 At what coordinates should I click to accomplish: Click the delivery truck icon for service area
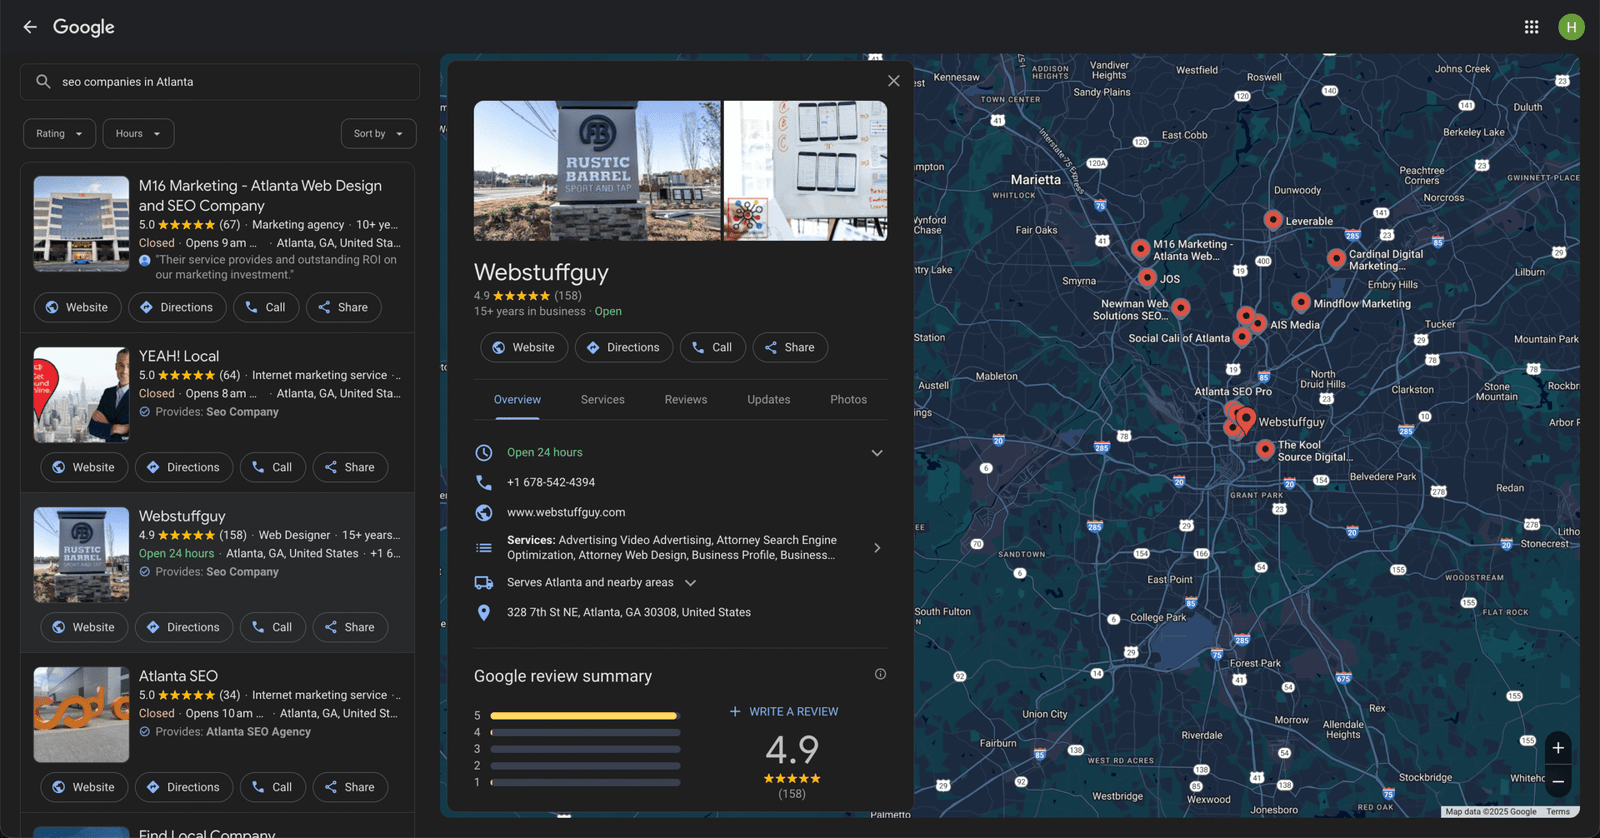click(x=484, y=583)
